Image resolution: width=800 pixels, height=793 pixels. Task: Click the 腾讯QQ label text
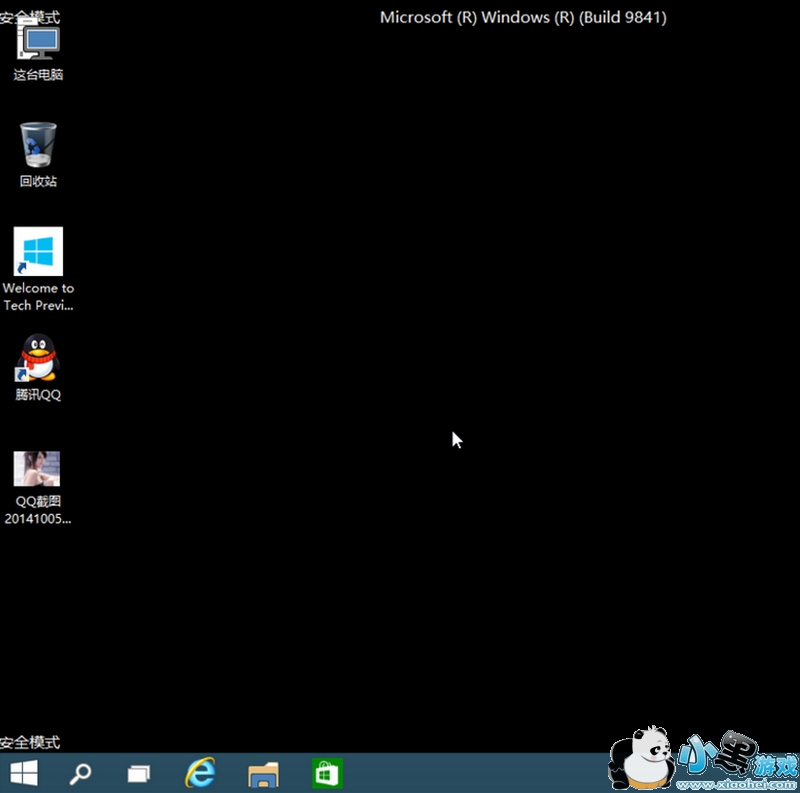pyautogui.click(x=38, y=395)
